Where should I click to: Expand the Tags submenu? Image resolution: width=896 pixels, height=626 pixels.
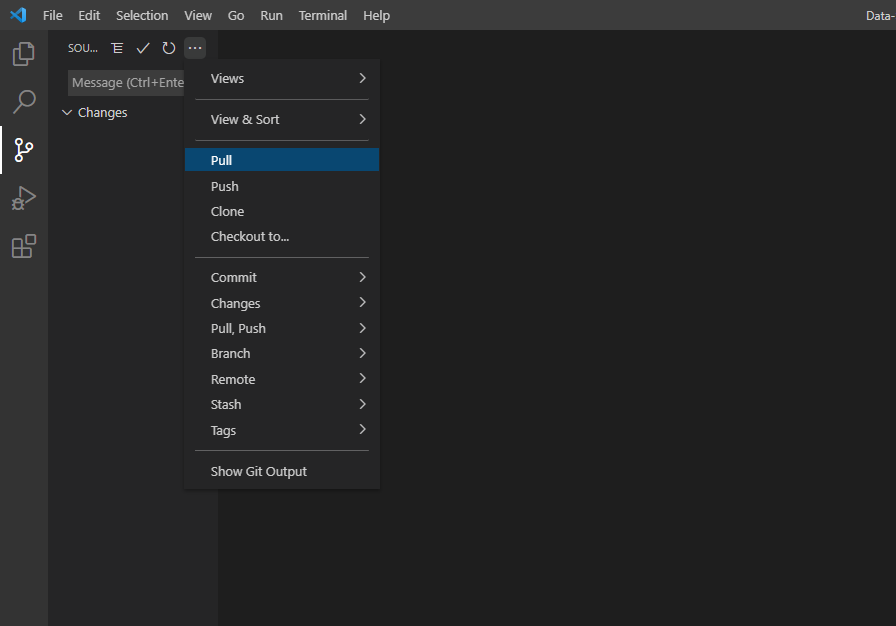point(282,430)
